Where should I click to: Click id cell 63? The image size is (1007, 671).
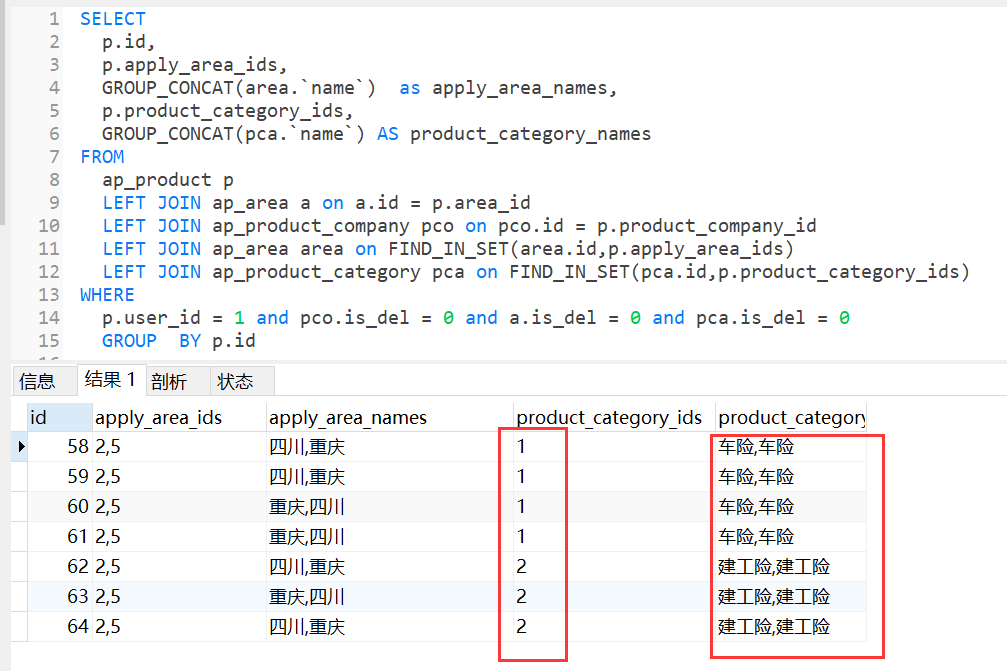point(60,597)
